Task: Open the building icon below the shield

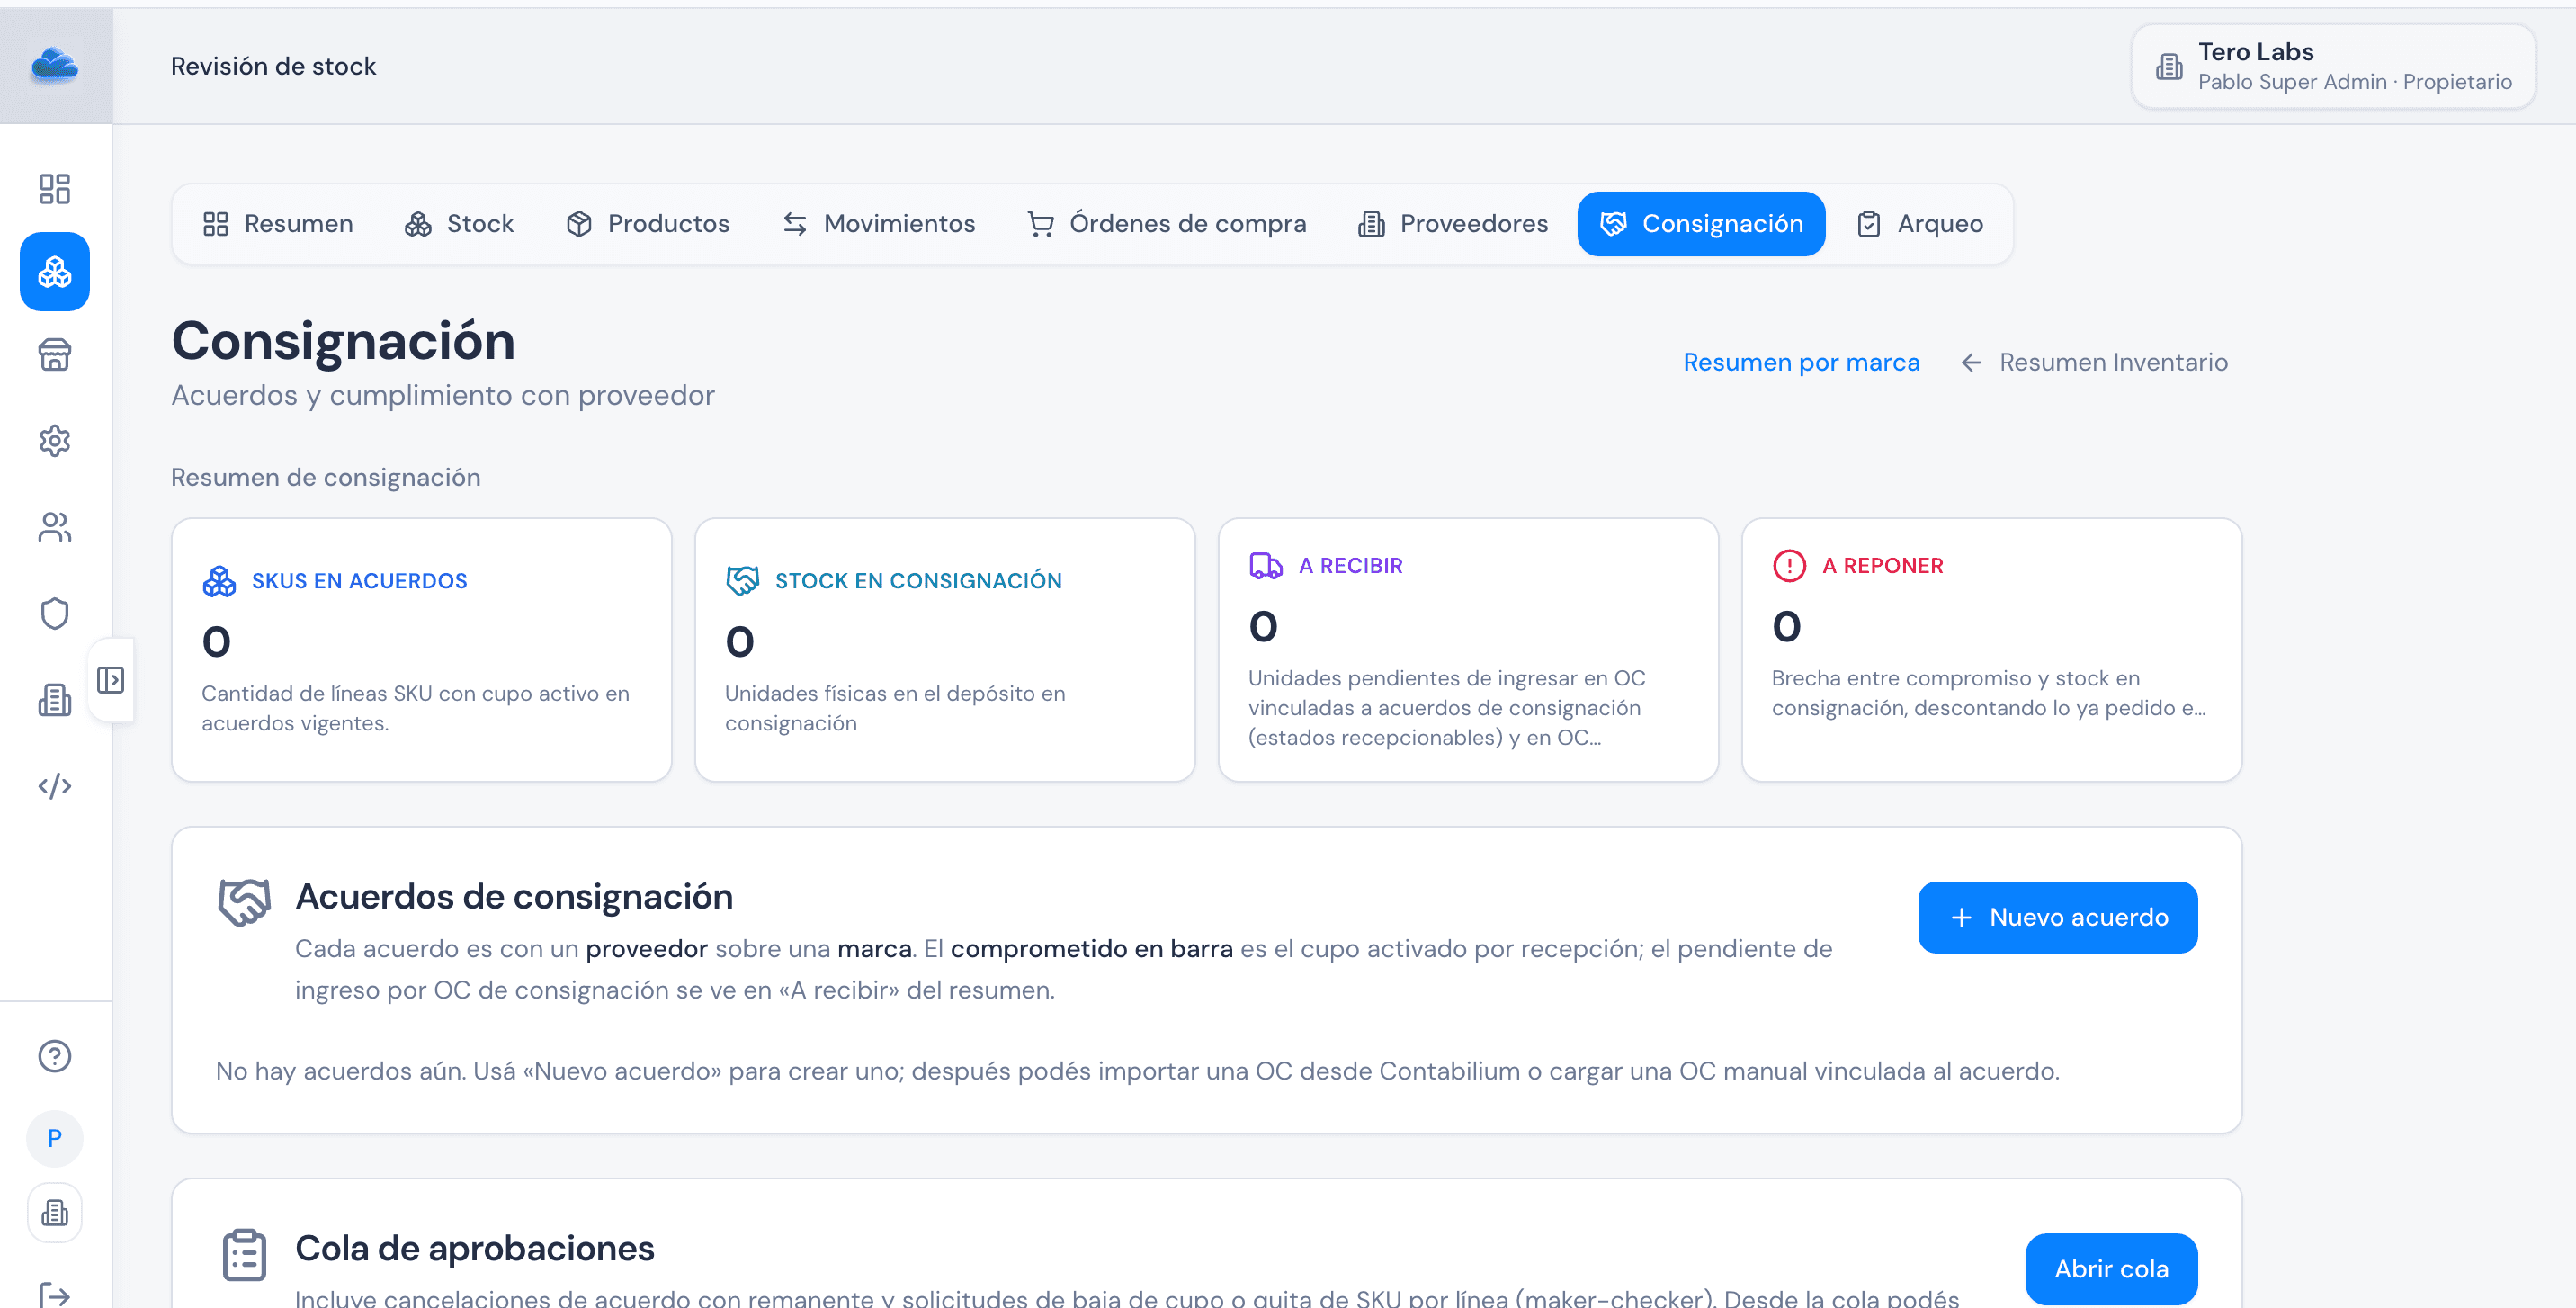Action: pyautogui.click(x=55, y=700)
